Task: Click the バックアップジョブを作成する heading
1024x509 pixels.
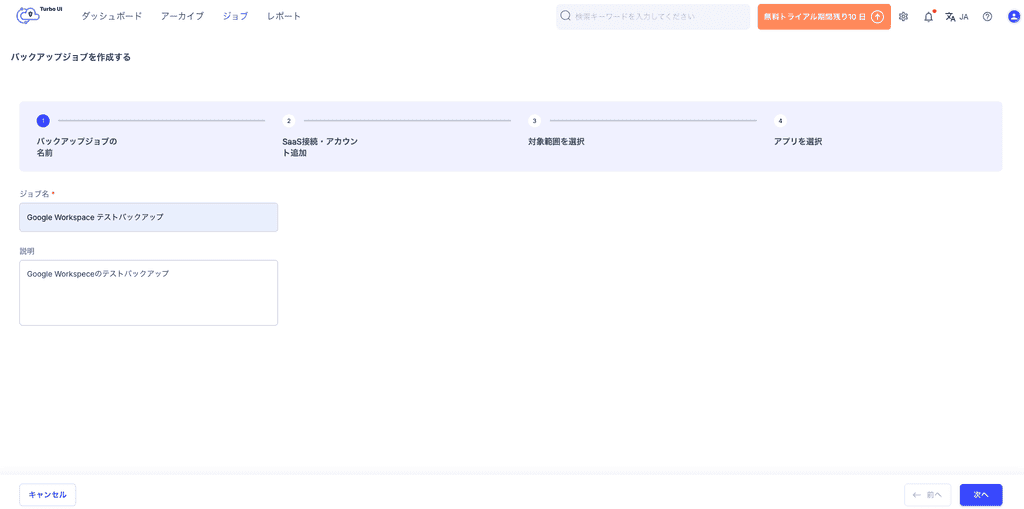Action: coord(71,57)
